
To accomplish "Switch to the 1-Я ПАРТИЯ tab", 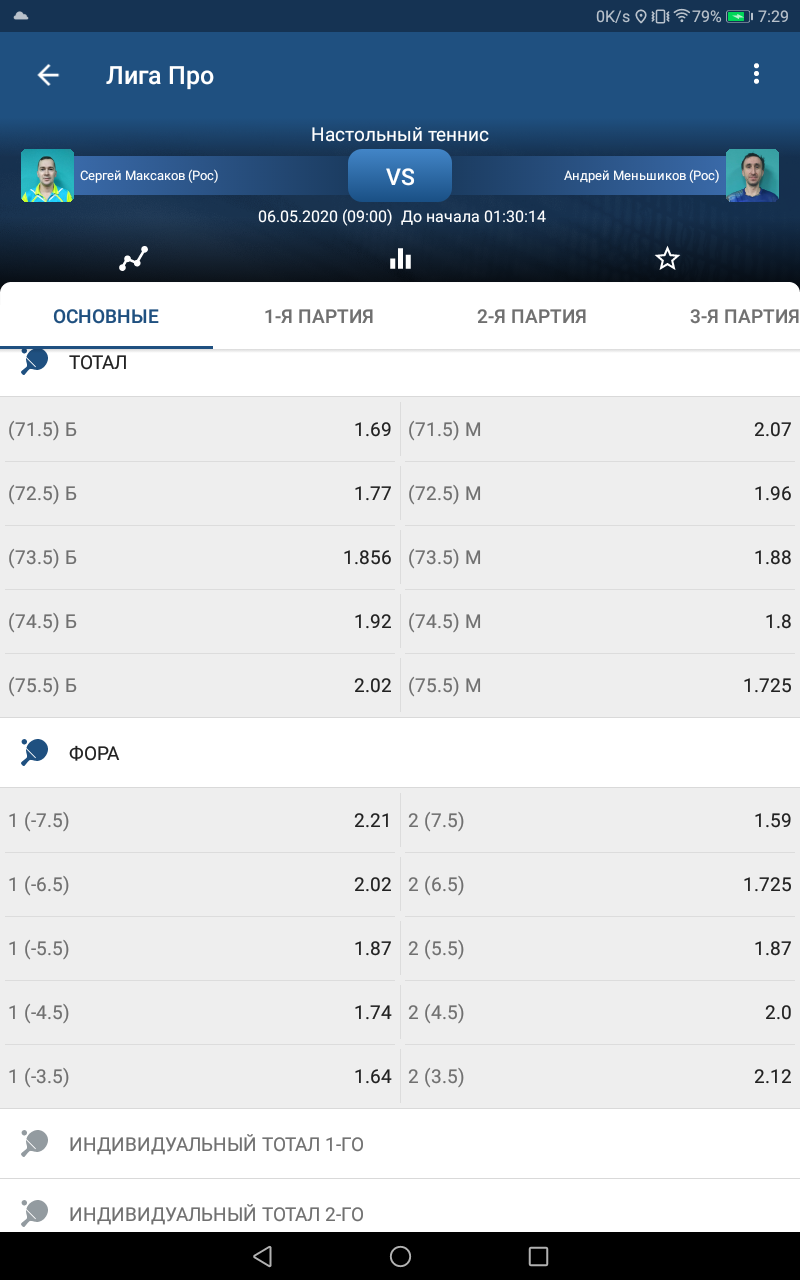I will (319, 317).
